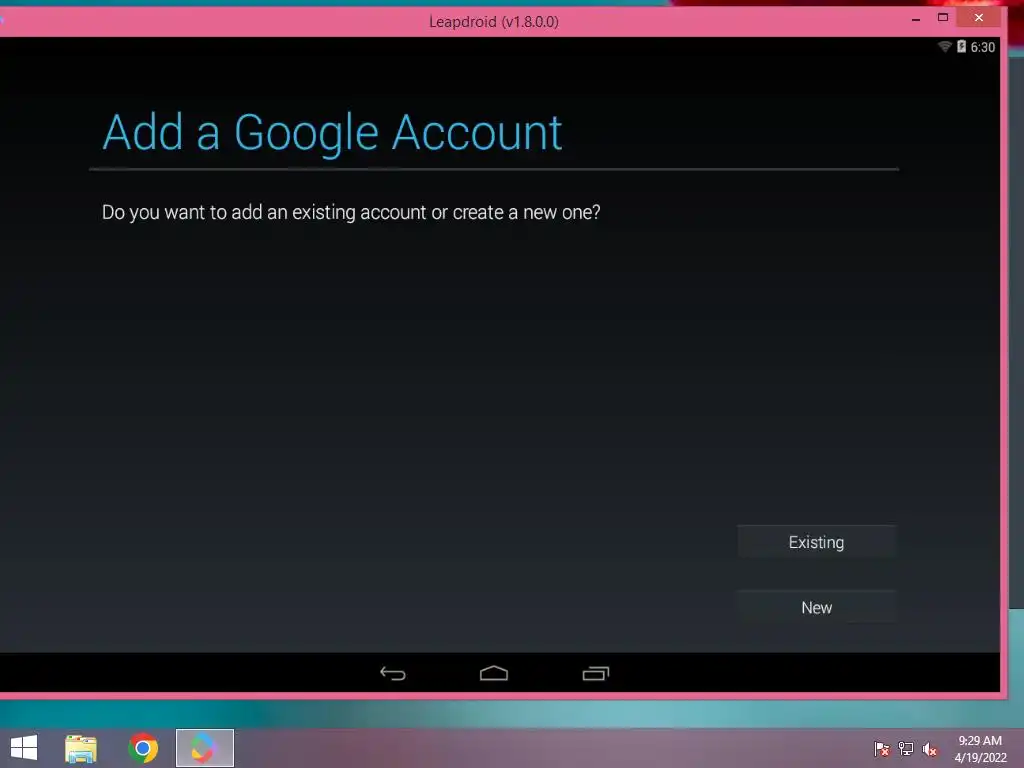Tap the Android home navigation icon
The height and width of the screenshot is (768, 1024).
coord(494,673)
